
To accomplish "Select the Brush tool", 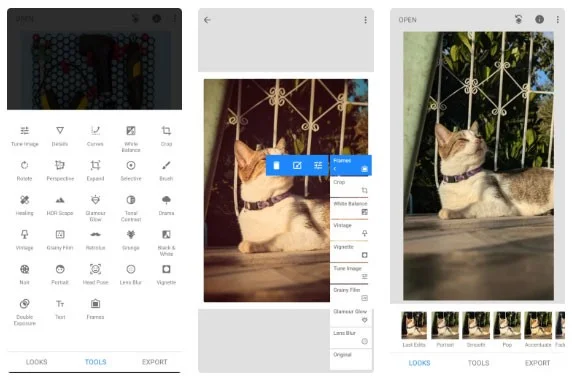I will point(166,171).
